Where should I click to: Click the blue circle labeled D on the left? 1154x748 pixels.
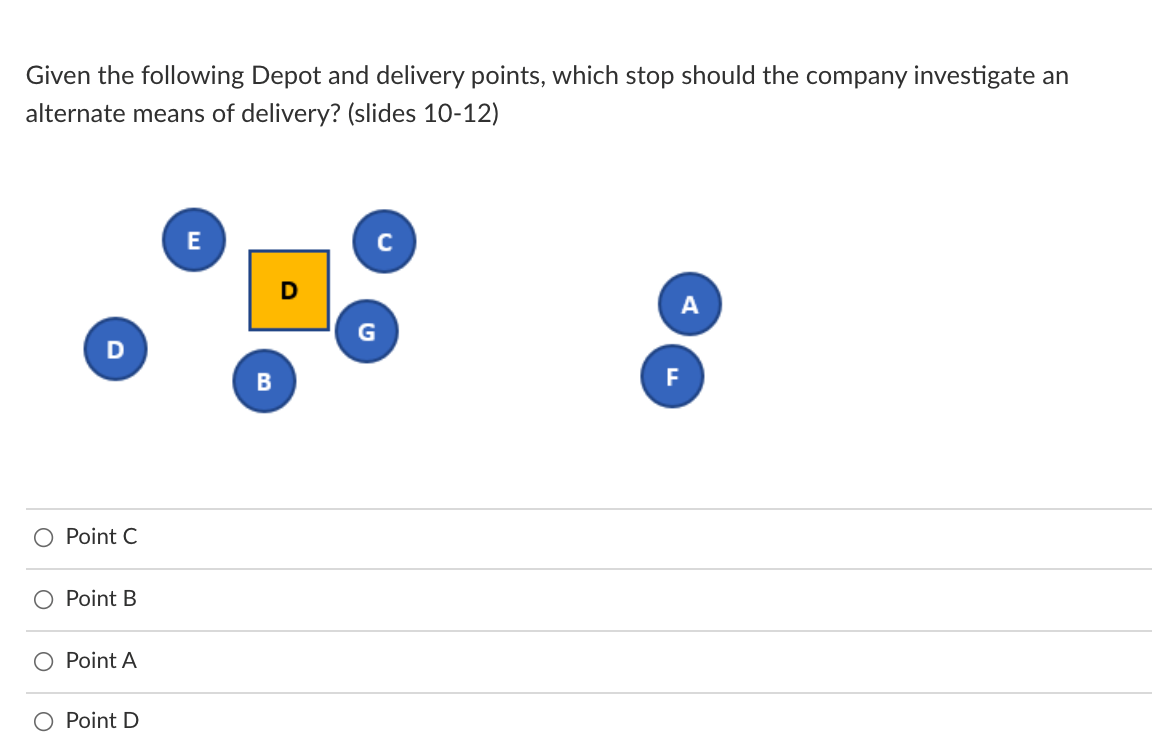(115, 349)
